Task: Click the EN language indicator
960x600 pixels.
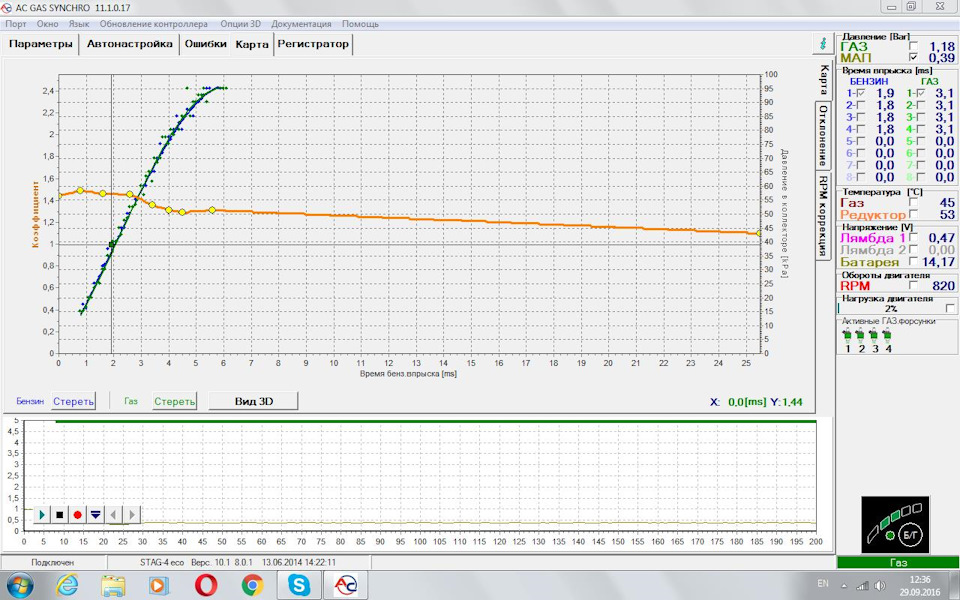Action: tap(823, 583)
